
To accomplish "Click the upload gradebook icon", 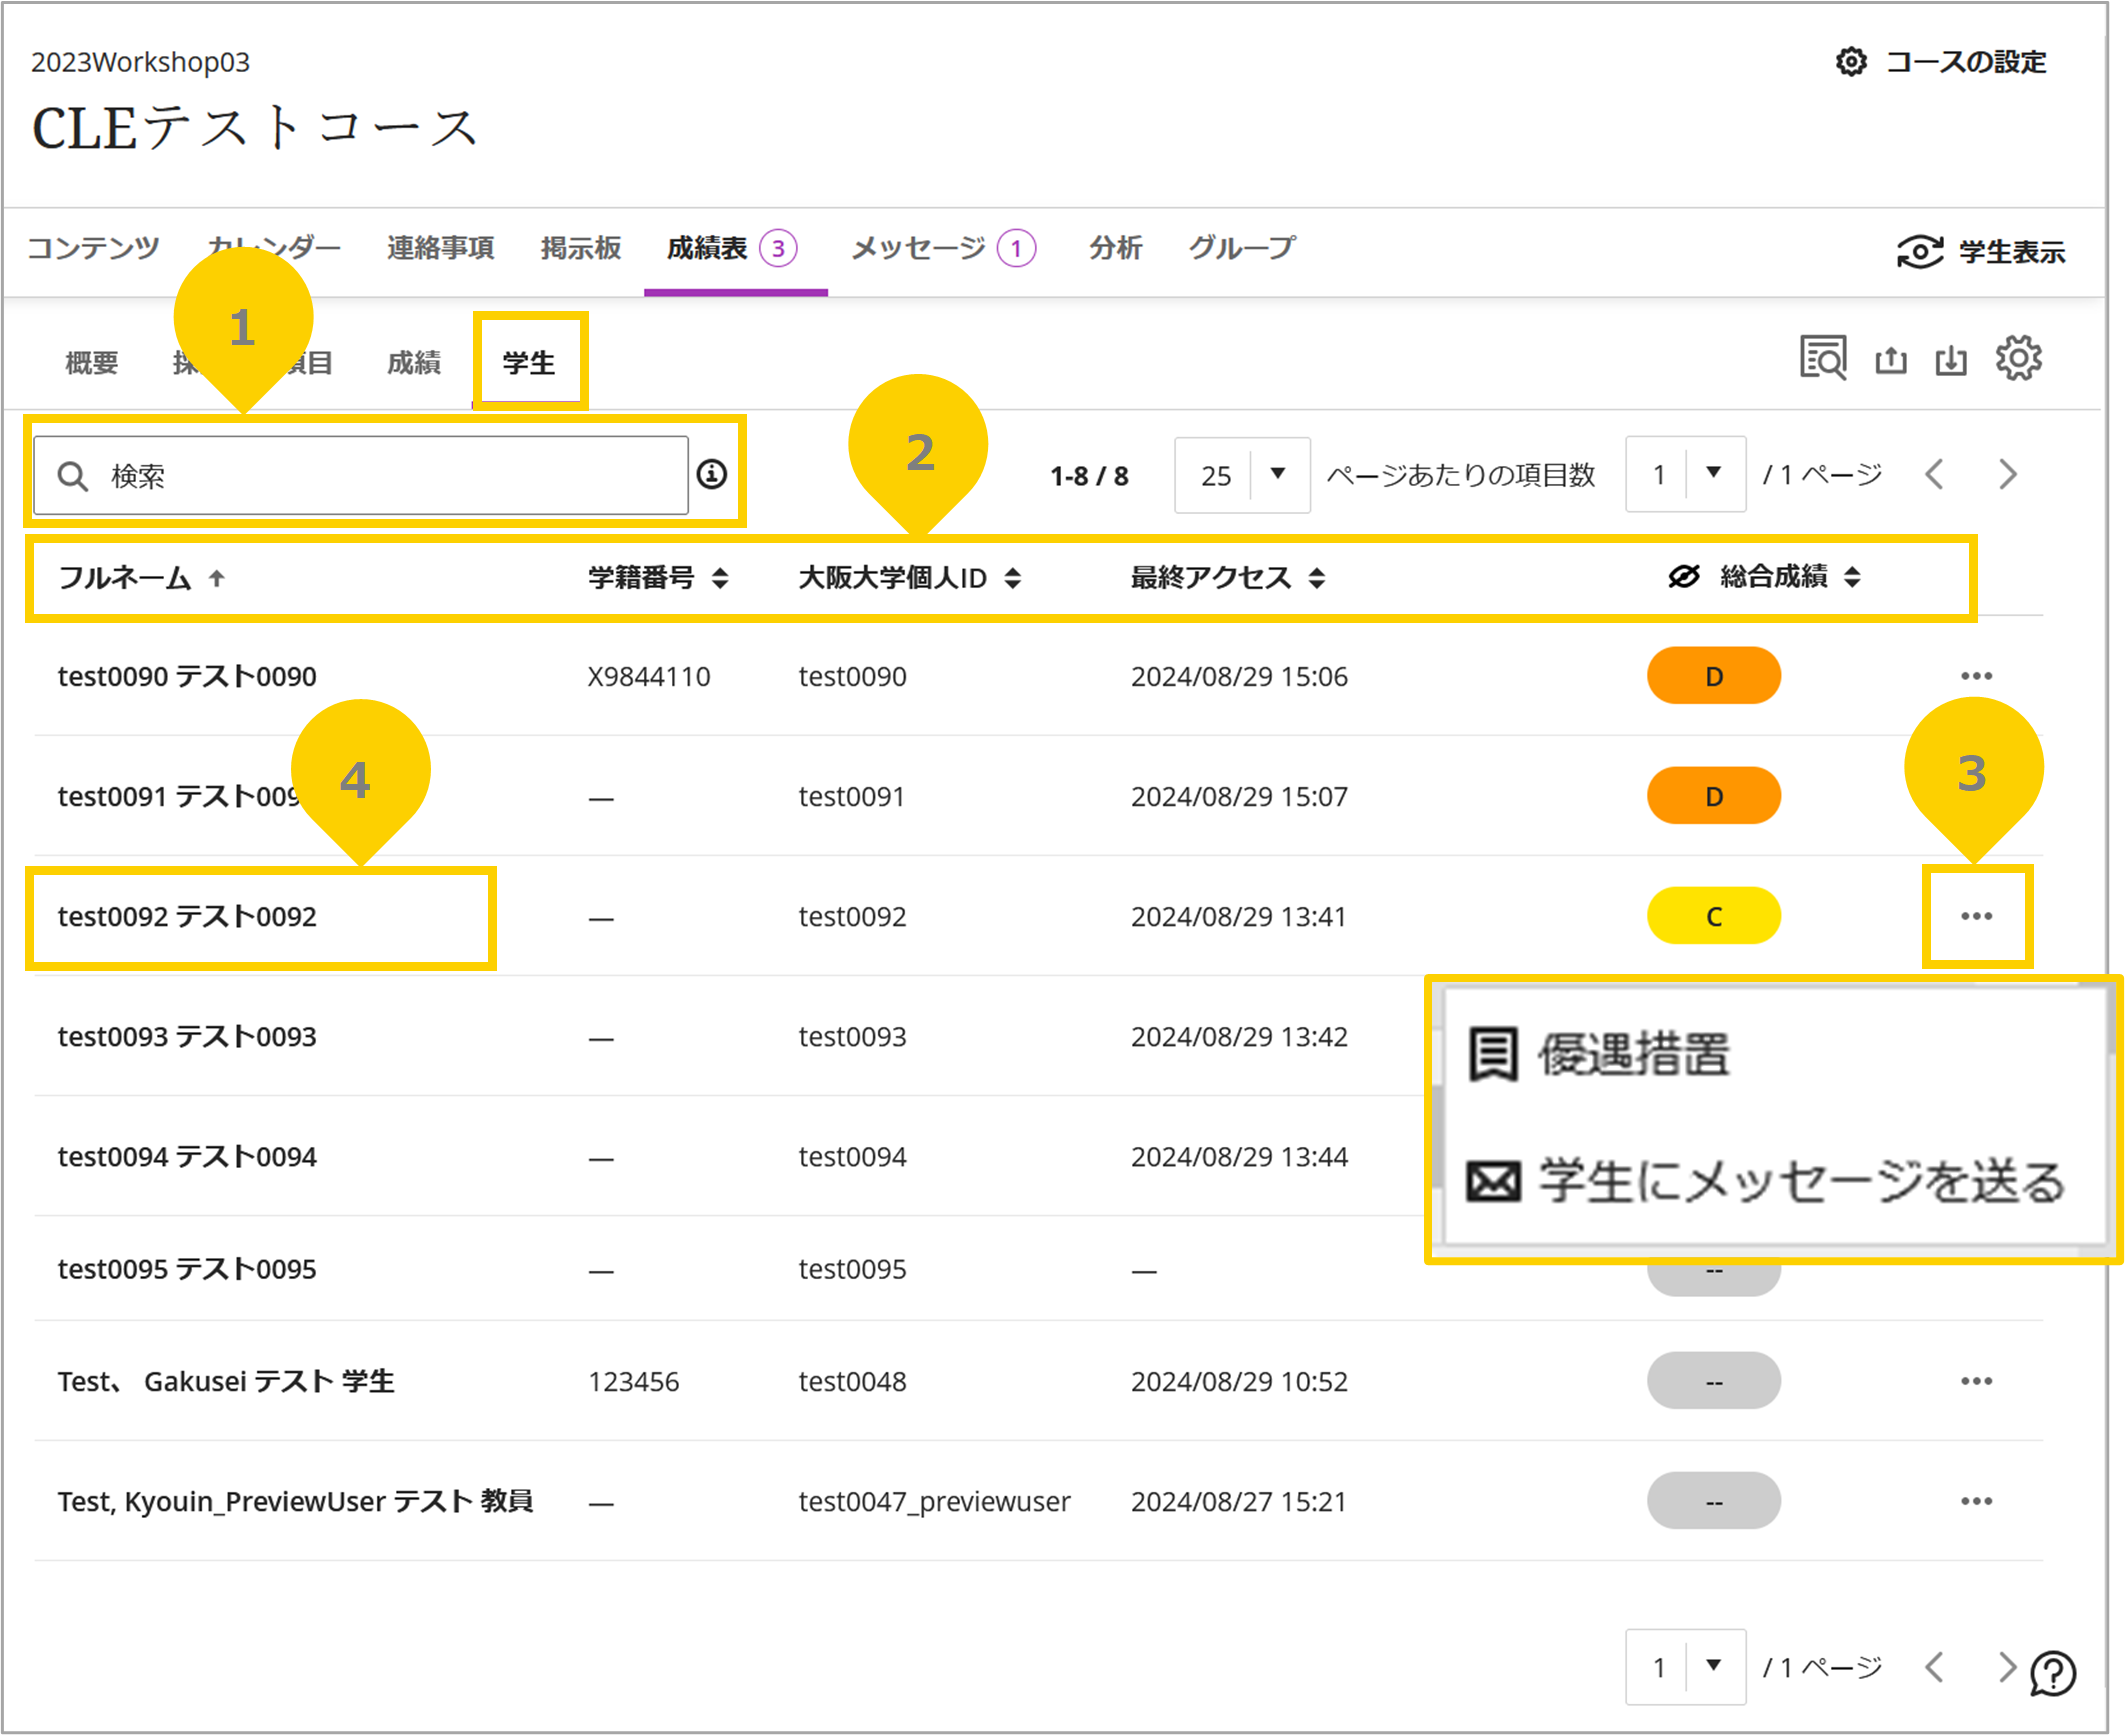I will [x=1890, y=359].
